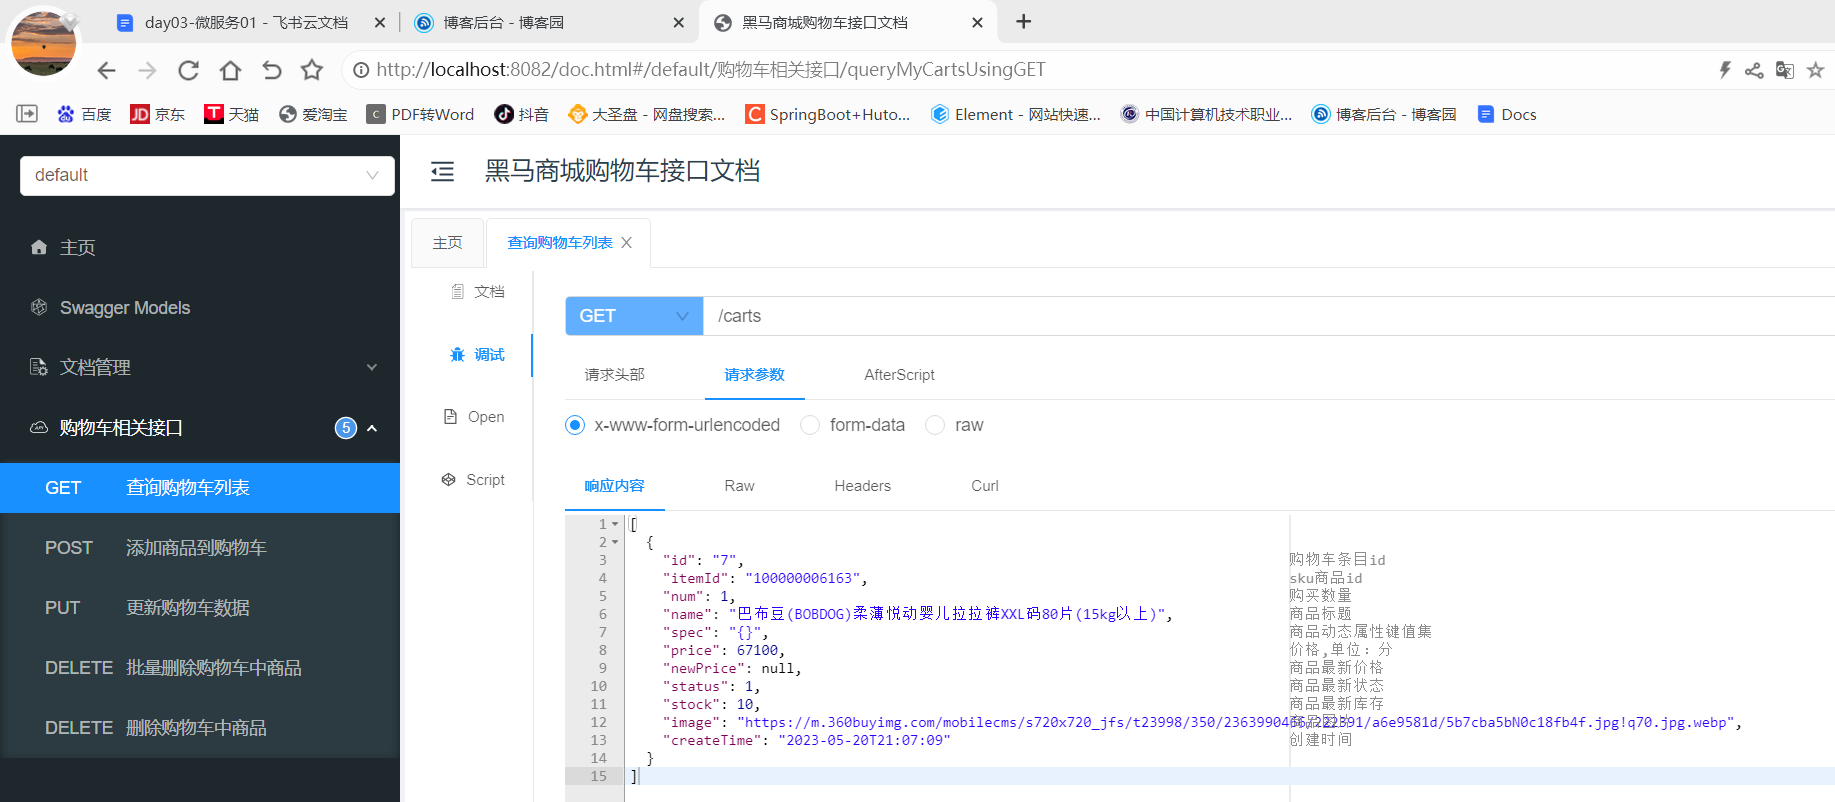
Task: Bookmark page with star icon in toolbar
Action: [x=312, y=70]
